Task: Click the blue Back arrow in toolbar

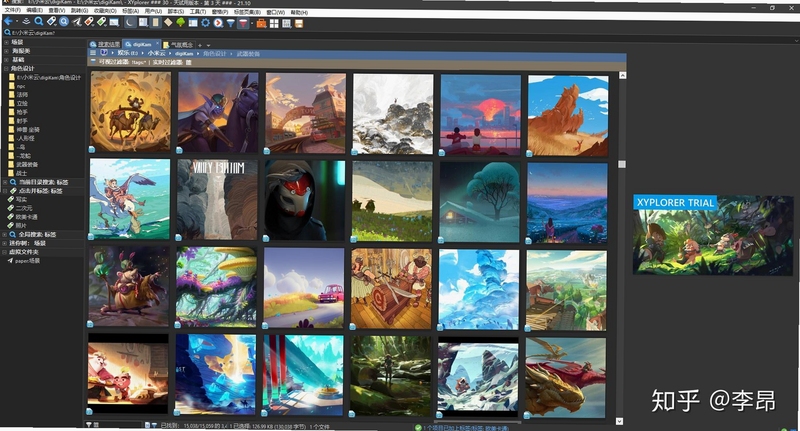Action: pos(8,21)
